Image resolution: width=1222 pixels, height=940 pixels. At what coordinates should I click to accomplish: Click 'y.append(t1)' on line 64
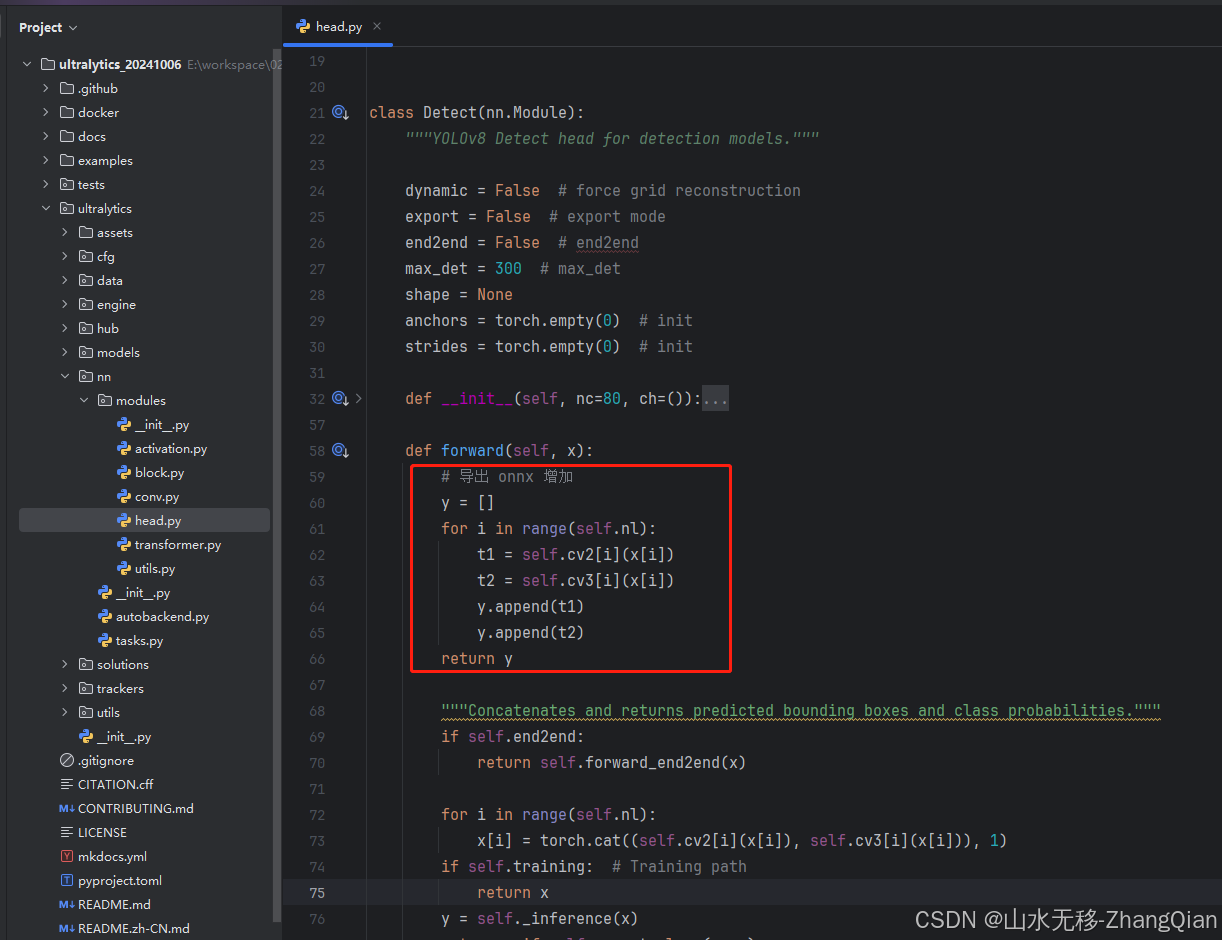(531, 606)
